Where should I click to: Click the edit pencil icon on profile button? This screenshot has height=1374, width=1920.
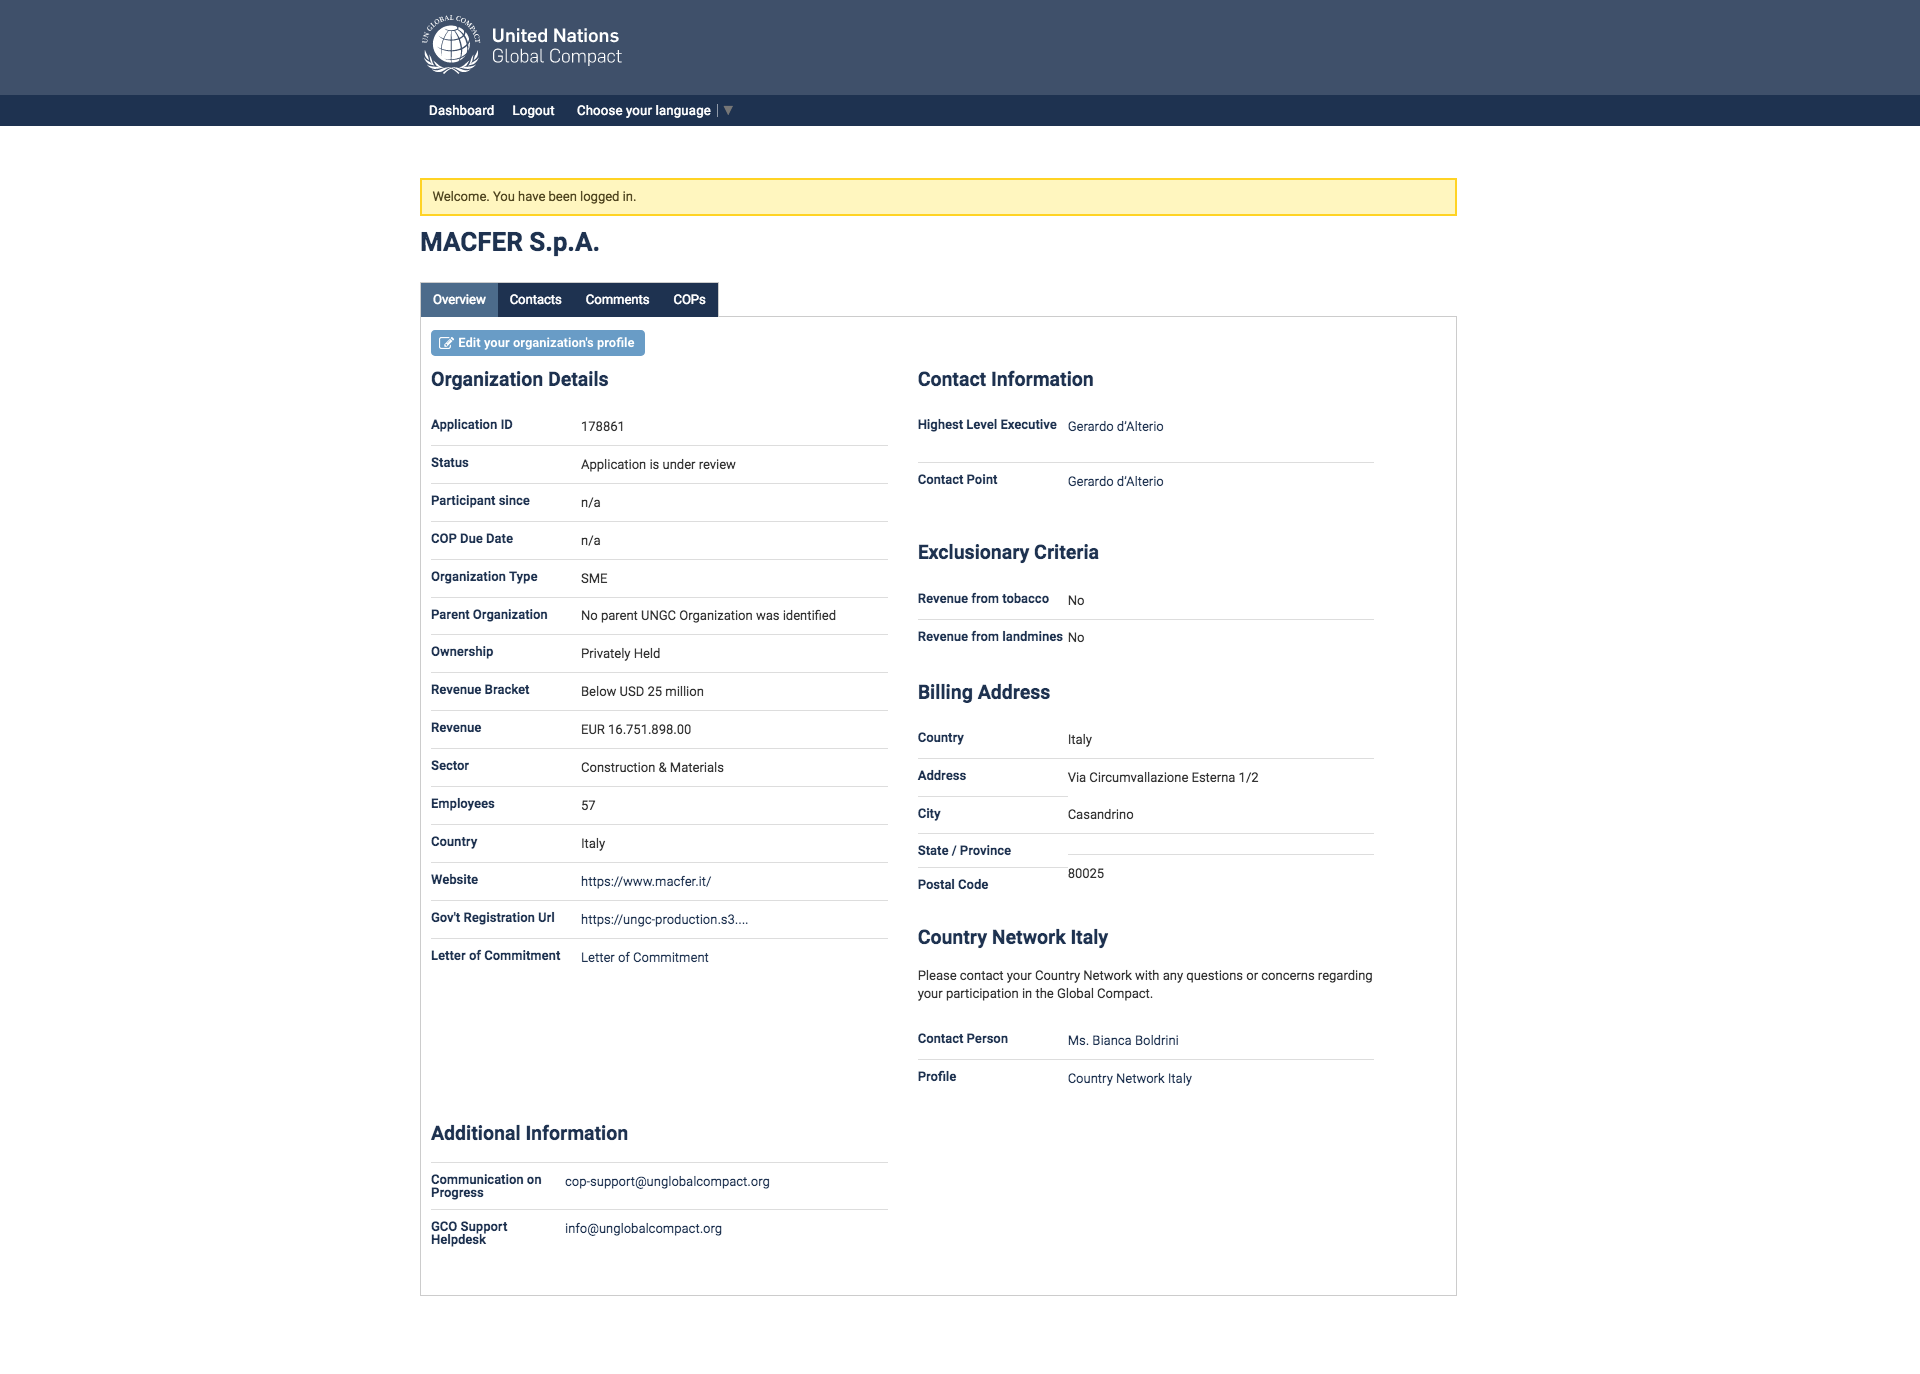click(x=446, y=343)
